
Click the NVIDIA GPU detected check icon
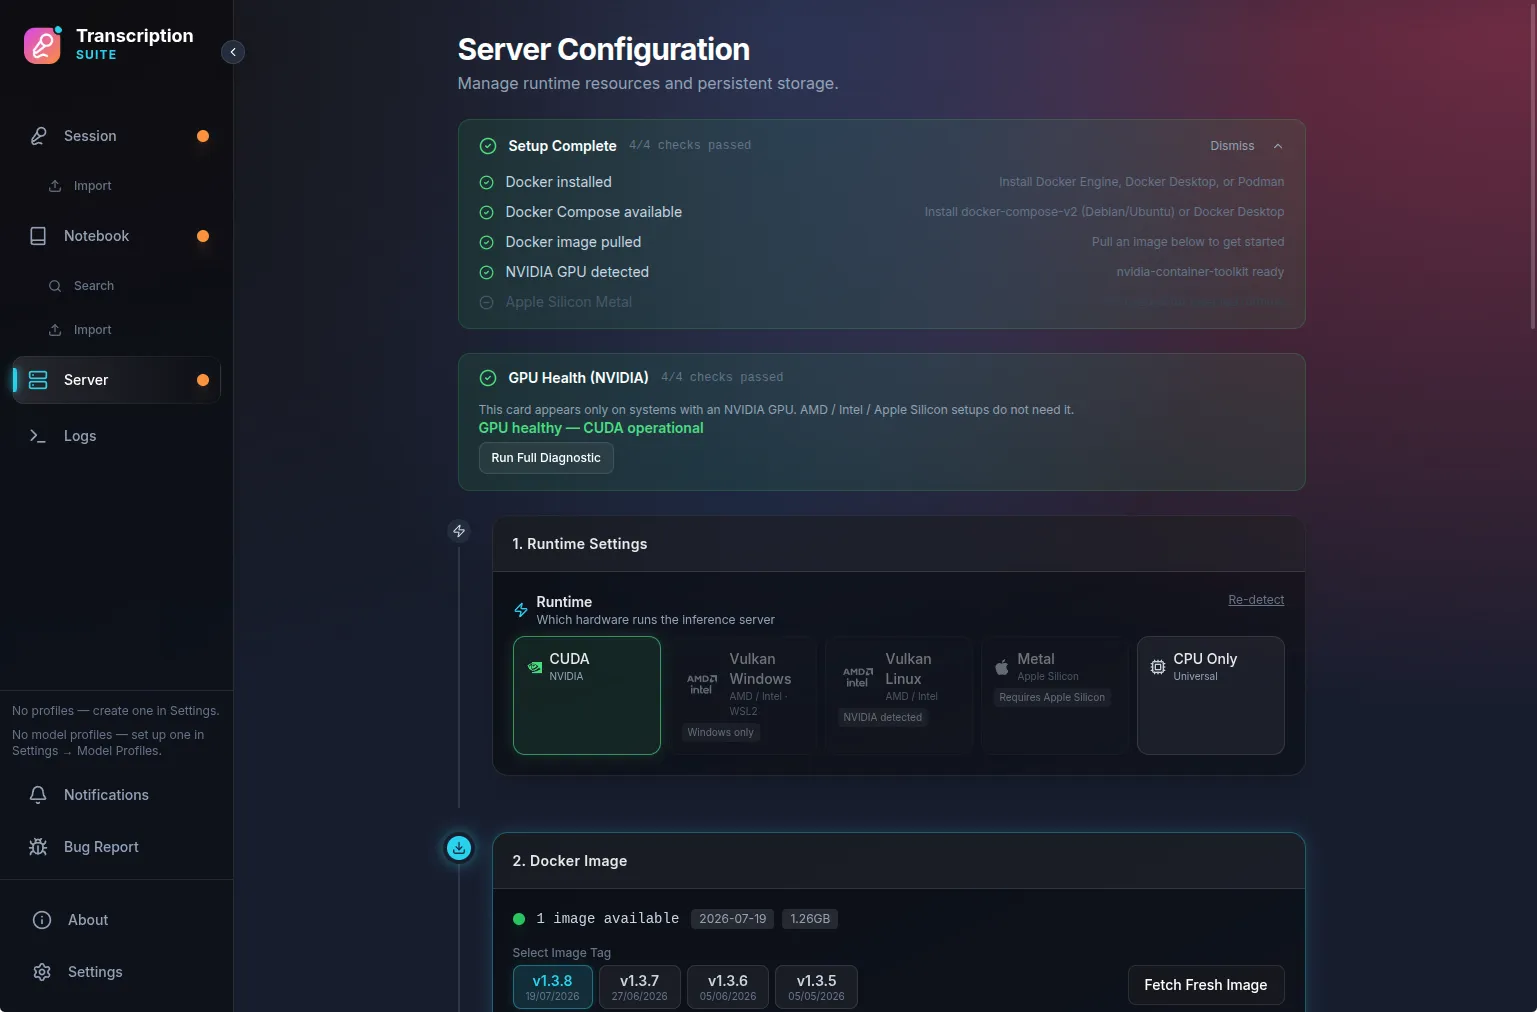[x=486, y=272]
